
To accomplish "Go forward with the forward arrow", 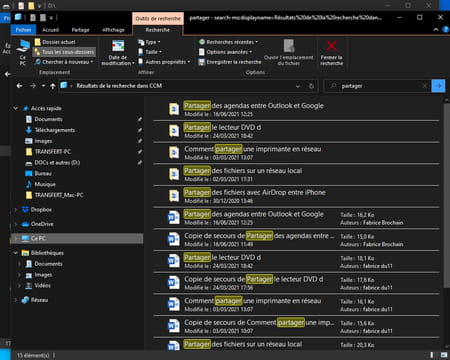I will pos(33,86).
